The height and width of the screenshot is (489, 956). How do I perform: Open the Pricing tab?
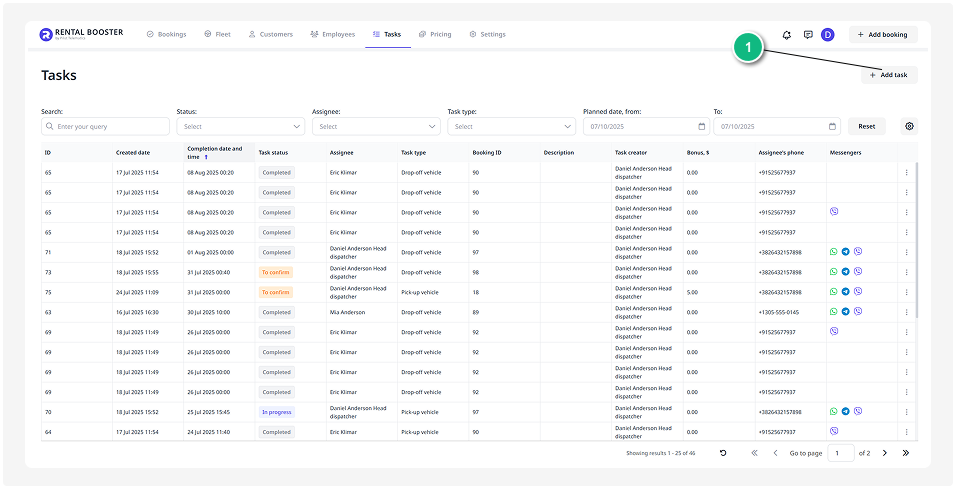point(435,34)
